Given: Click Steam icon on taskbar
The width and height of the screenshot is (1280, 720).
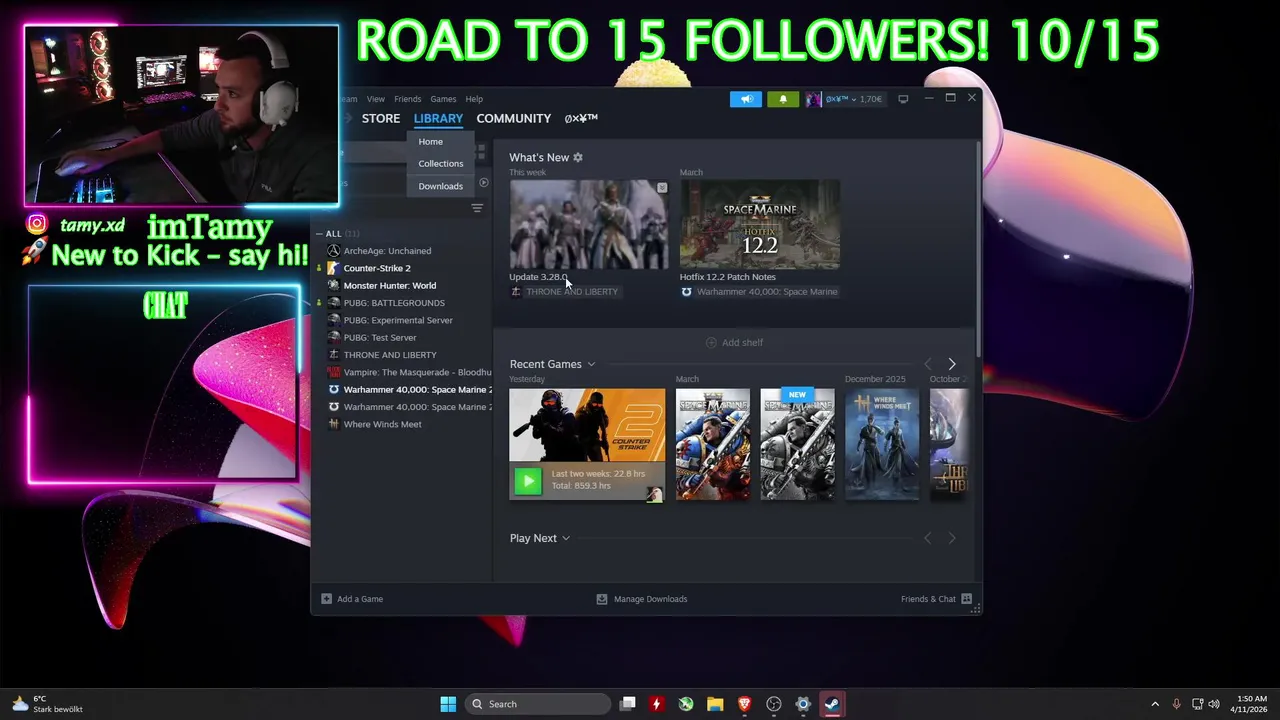Looking at the screenshot, I should pos(832,704).
